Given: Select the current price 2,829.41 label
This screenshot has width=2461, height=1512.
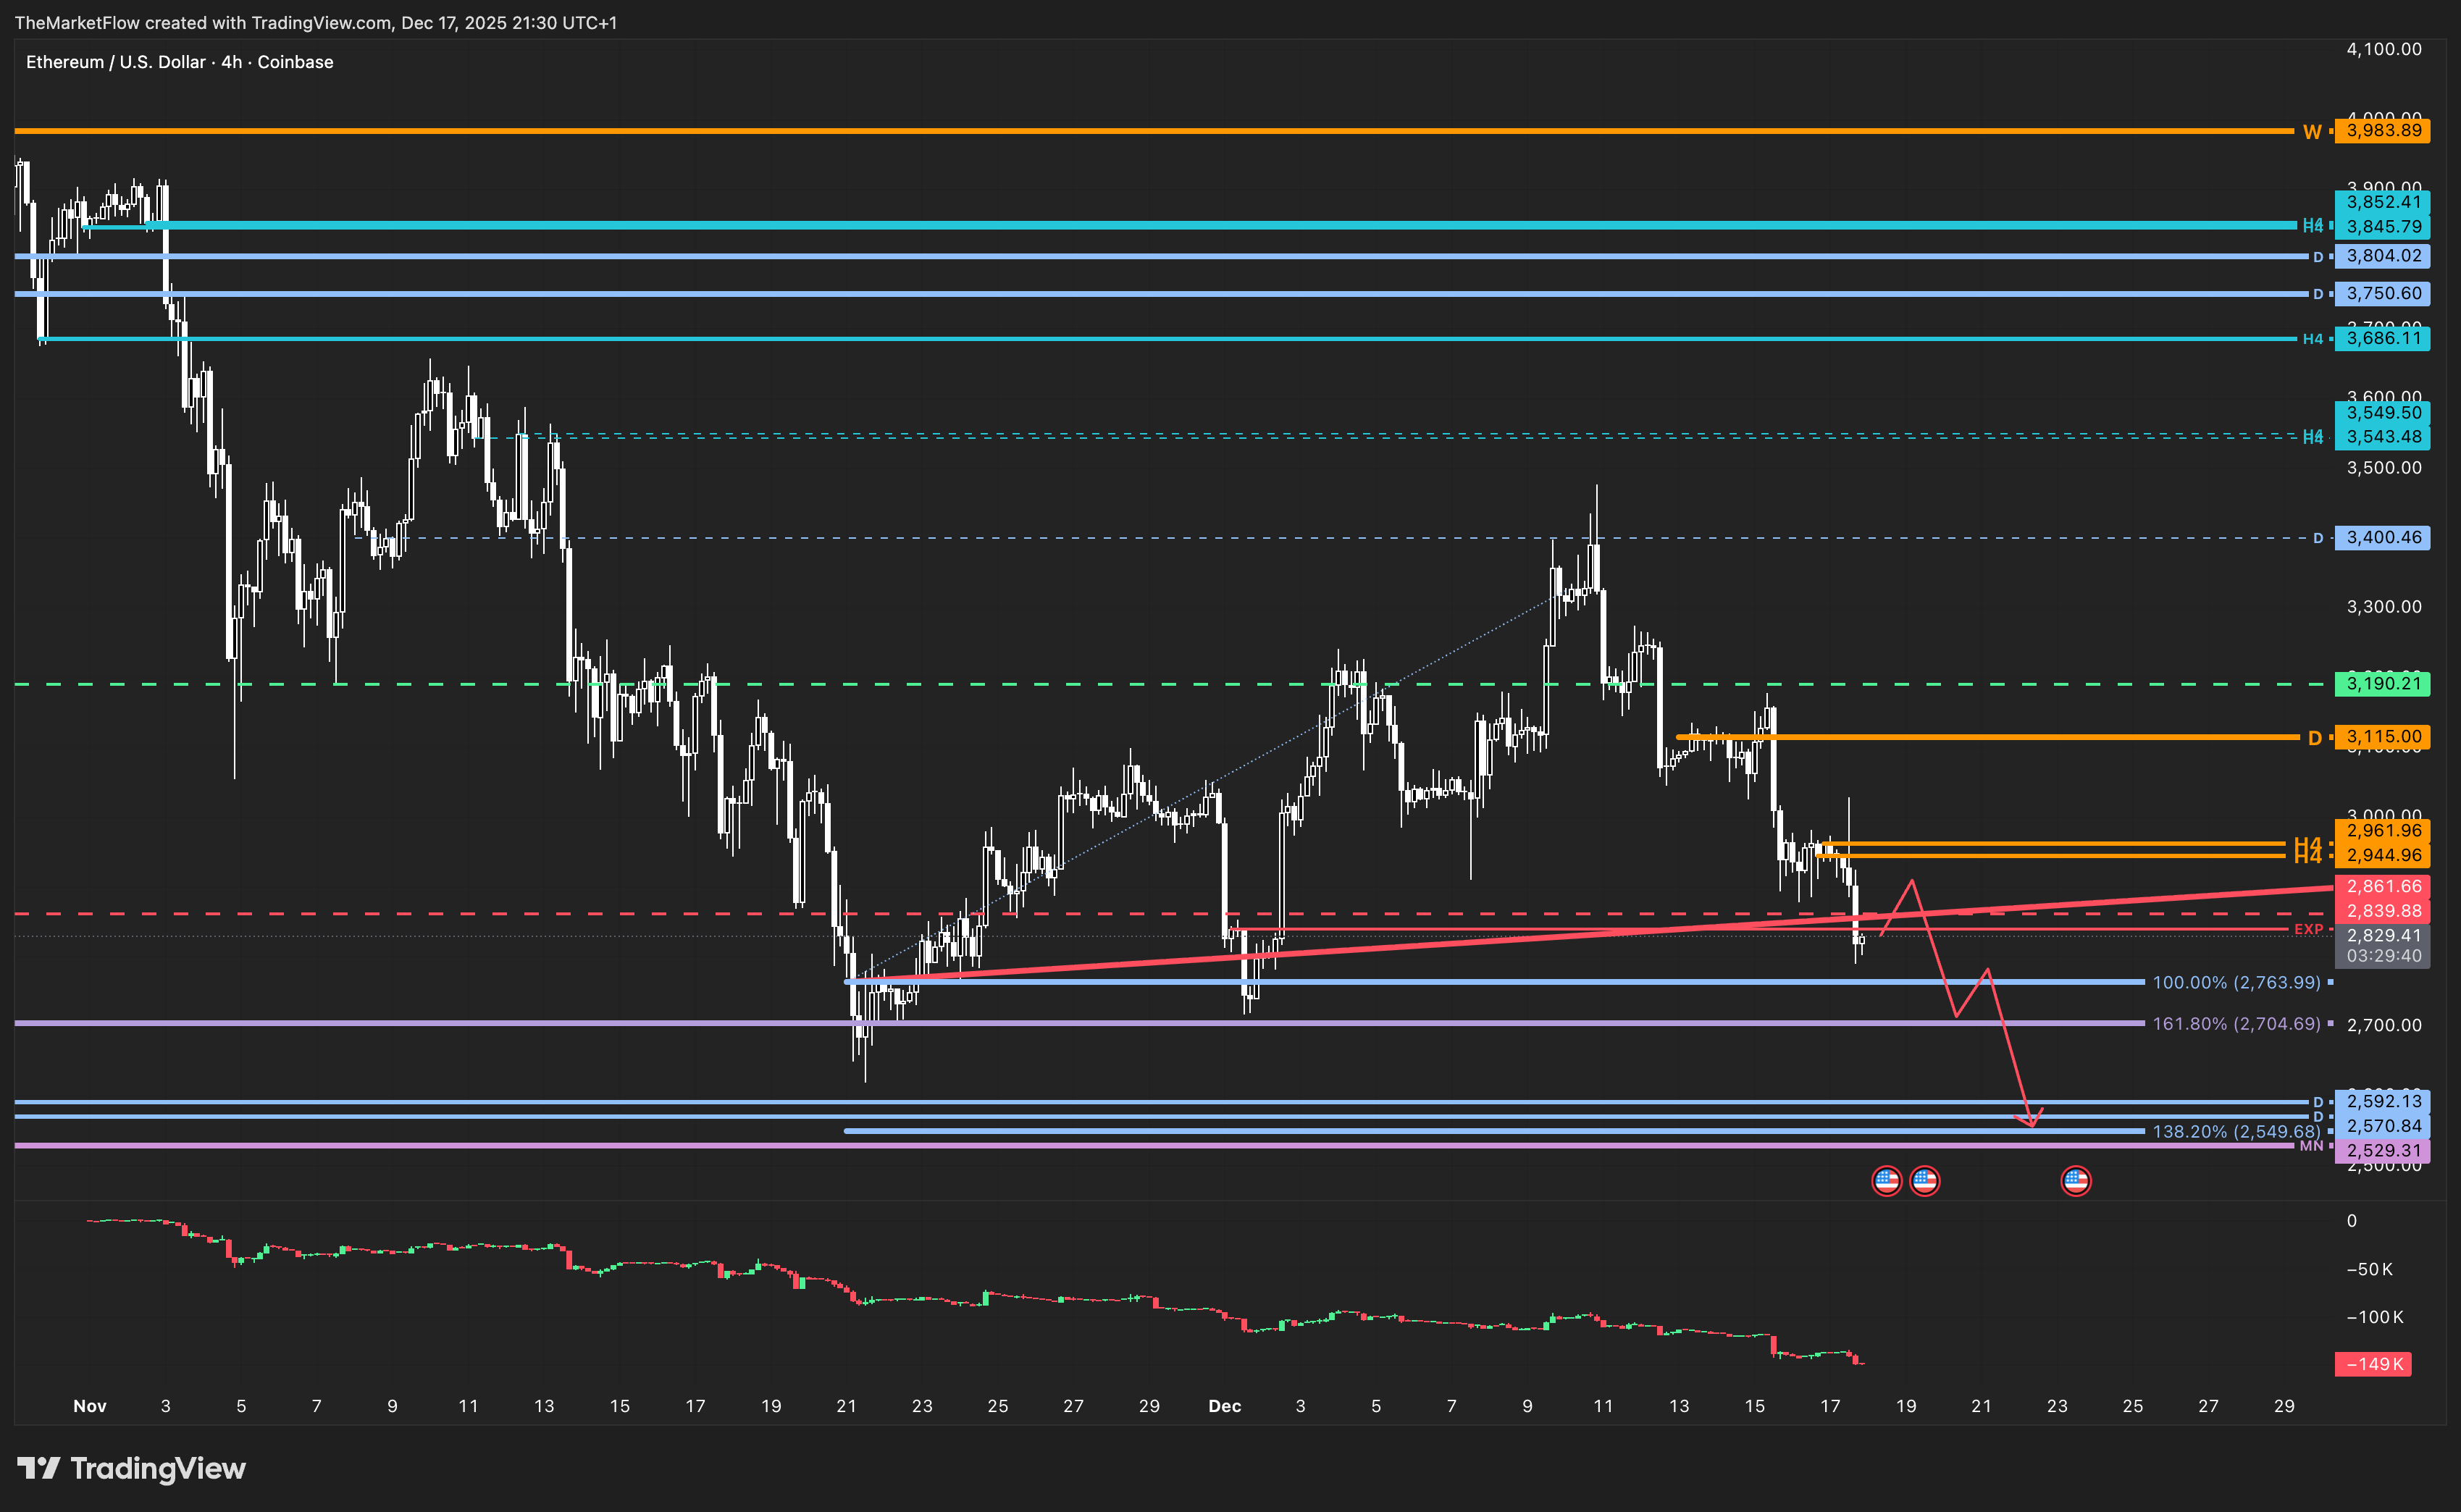Looking at the screenshot, I should tap(2383, 936).
